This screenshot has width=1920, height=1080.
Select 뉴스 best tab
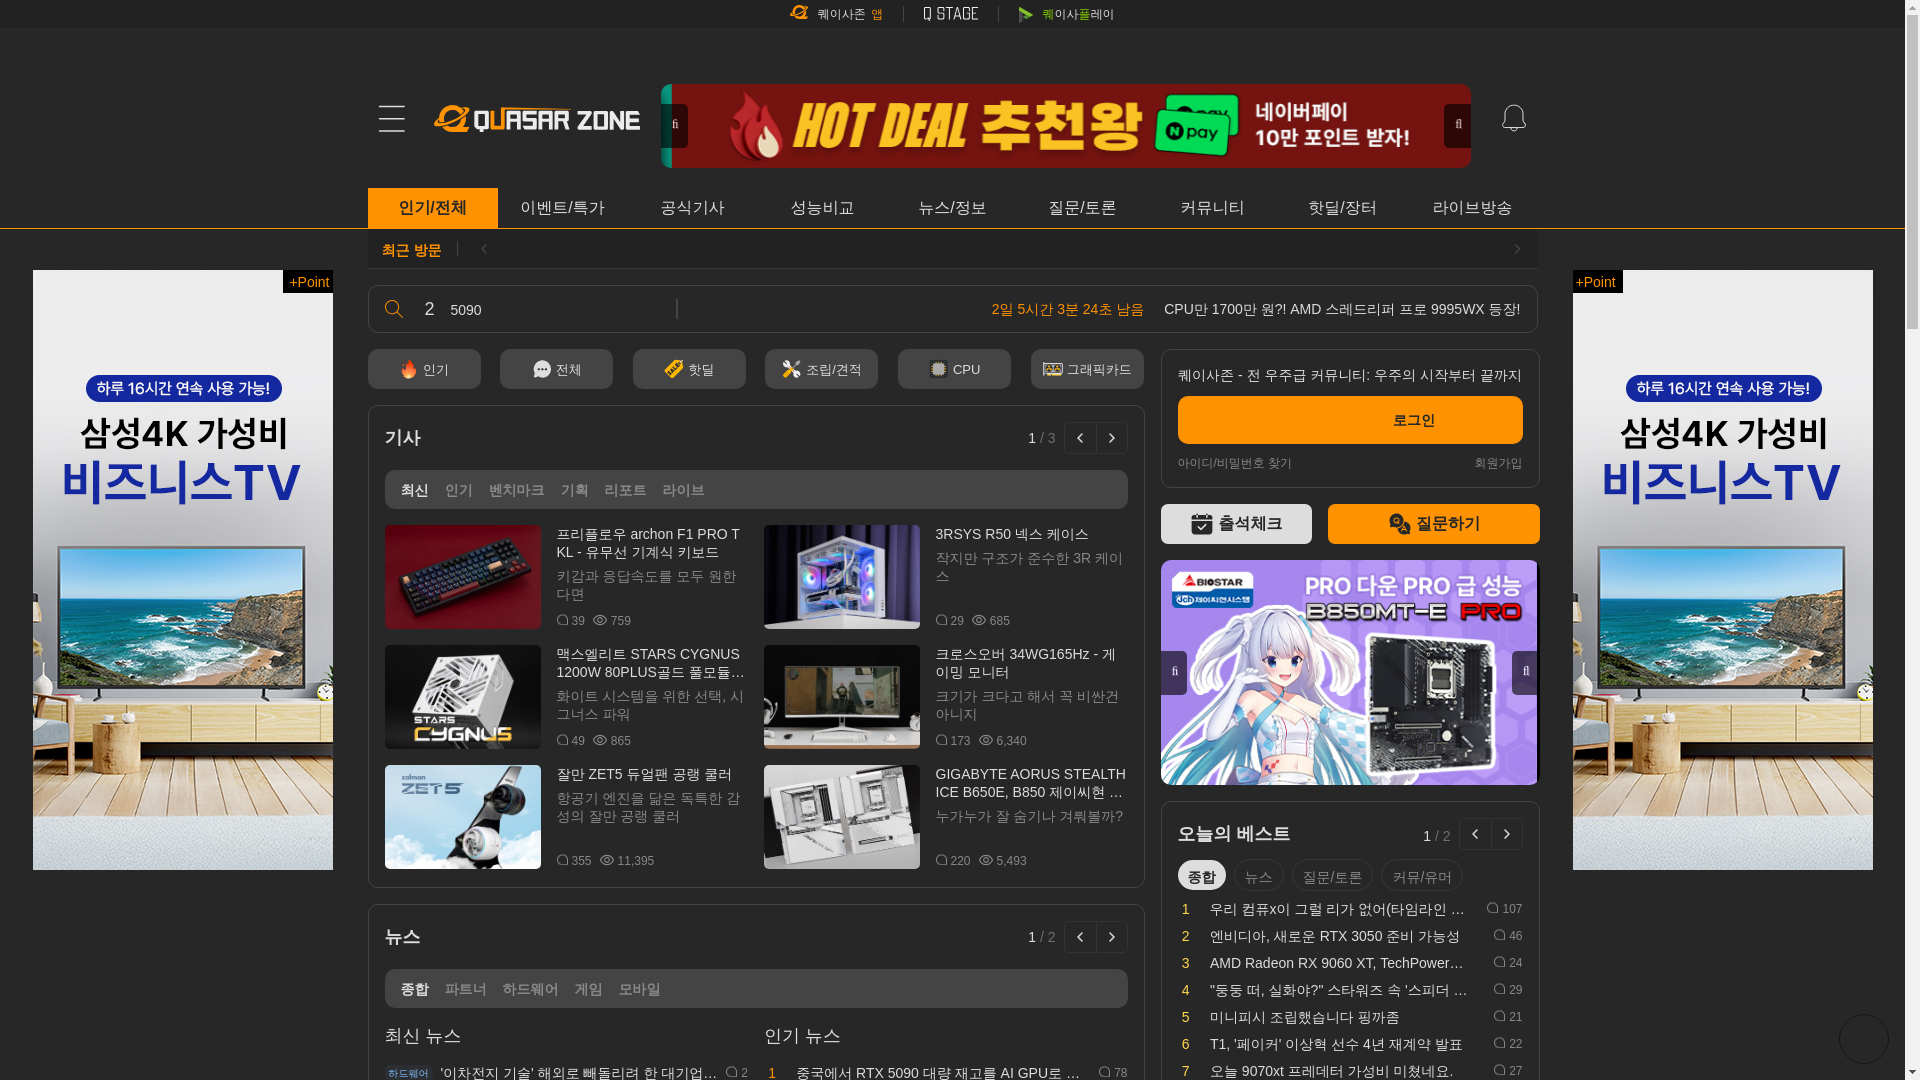pyautogui.click(x=1258, y=876)
